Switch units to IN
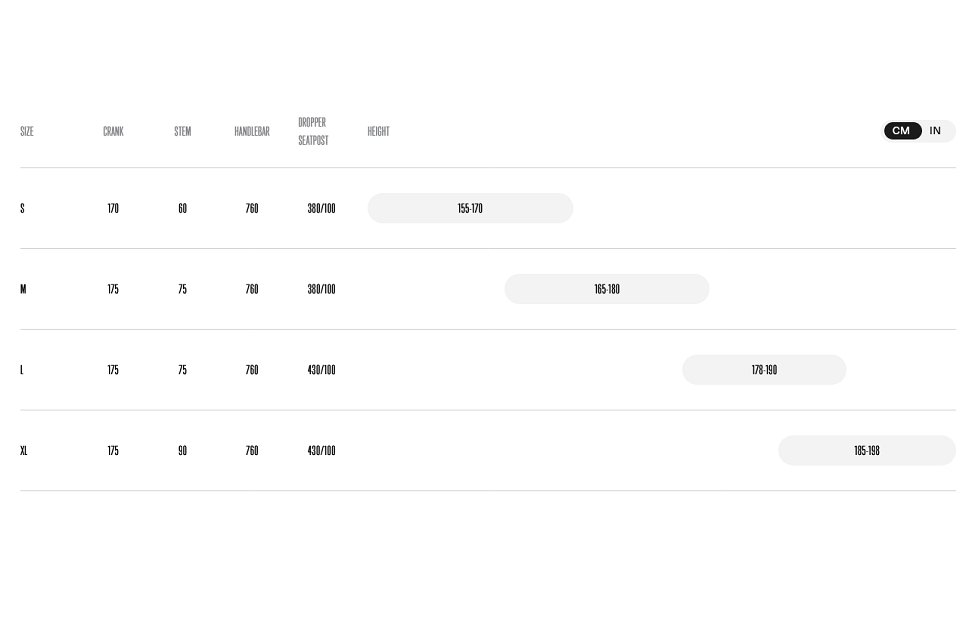Image resolution: width=972 pixels, height=640 pixels. coord(935,131)
